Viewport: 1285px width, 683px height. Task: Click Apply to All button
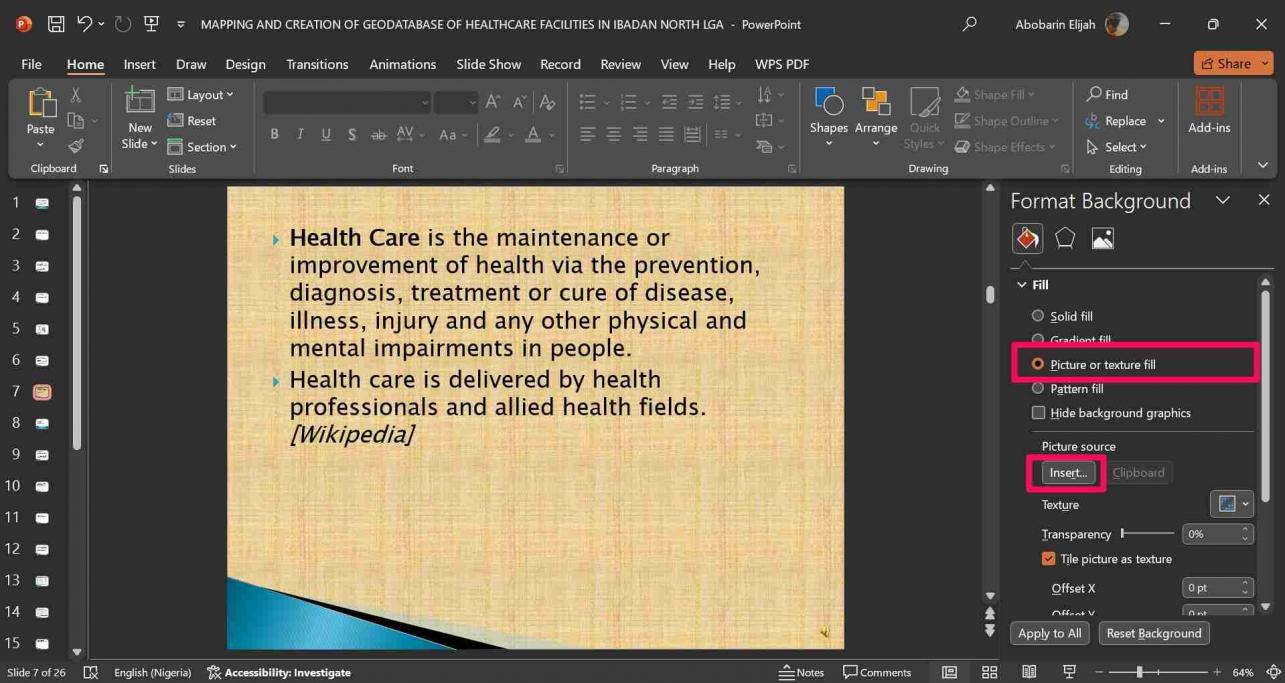click(x=1049, y=633)
